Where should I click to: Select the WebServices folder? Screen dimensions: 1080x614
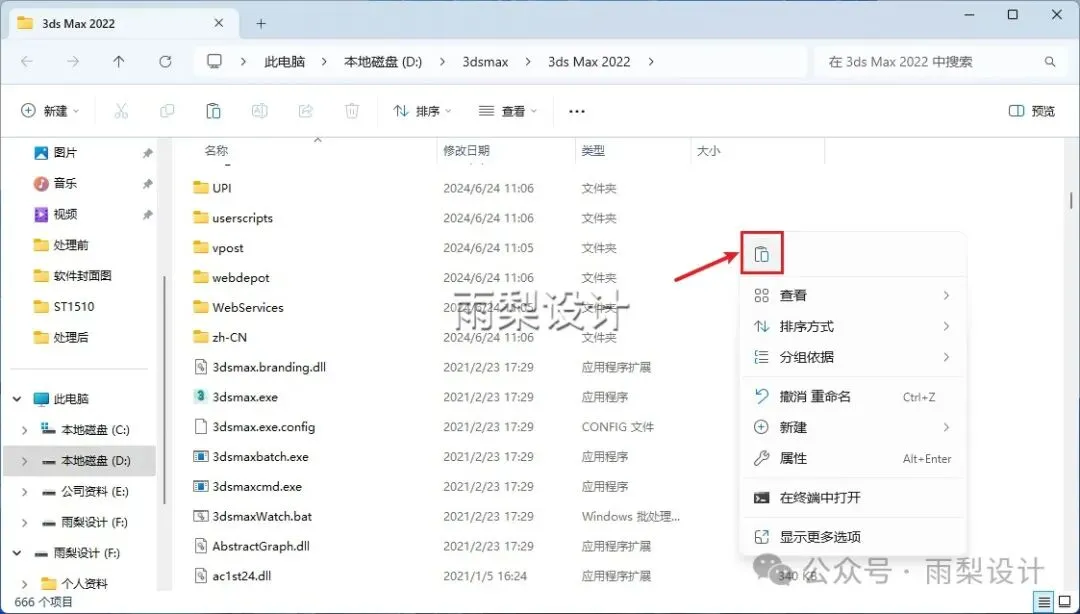pos(247,307)
